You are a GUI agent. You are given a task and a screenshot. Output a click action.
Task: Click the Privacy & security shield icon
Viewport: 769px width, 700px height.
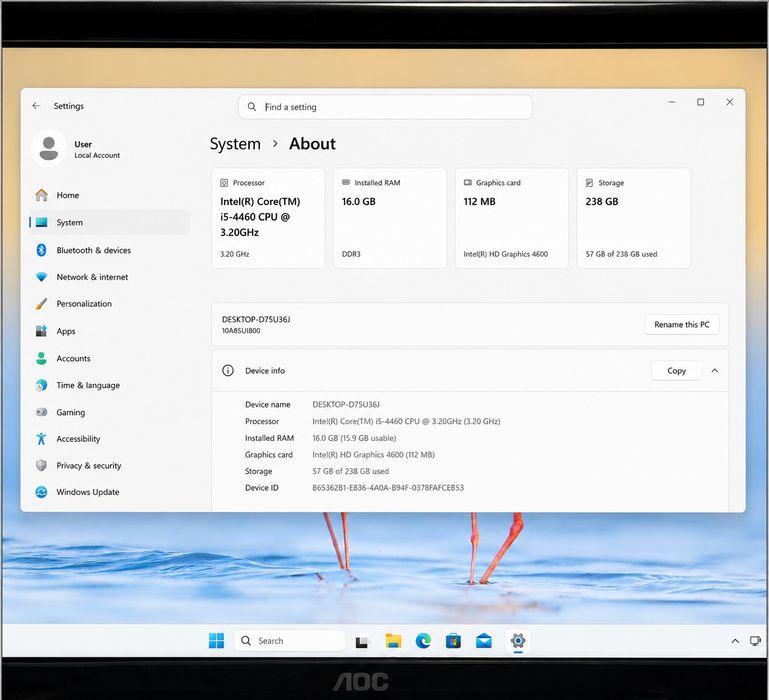tap(42, 465)
